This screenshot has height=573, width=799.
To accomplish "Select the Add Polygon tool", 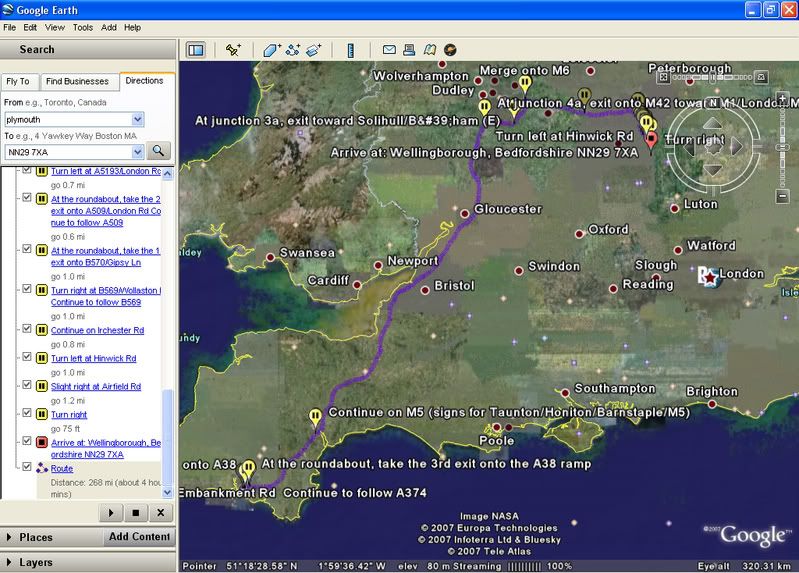I will (x=272, y=50).
